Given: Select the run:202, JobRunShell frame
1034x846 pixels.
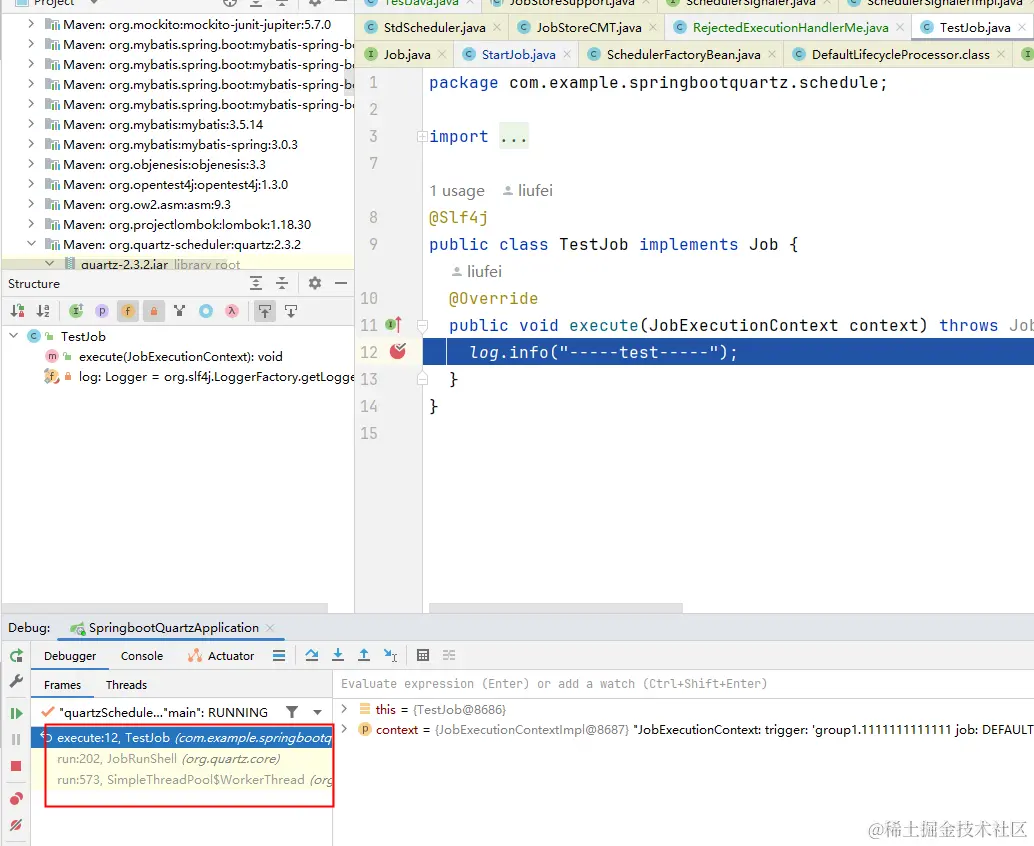Looking at the screenshot, I should tap(182, 758).
